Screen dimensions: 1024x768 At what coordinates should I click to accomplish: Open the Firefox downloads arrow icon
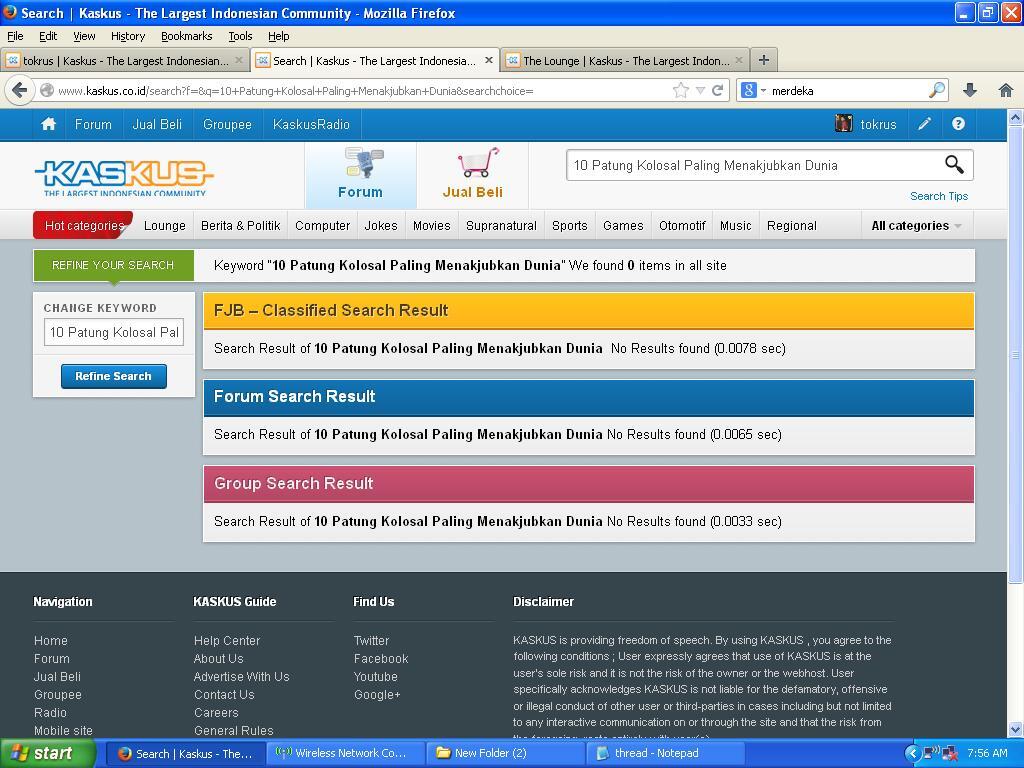[970, 90]
